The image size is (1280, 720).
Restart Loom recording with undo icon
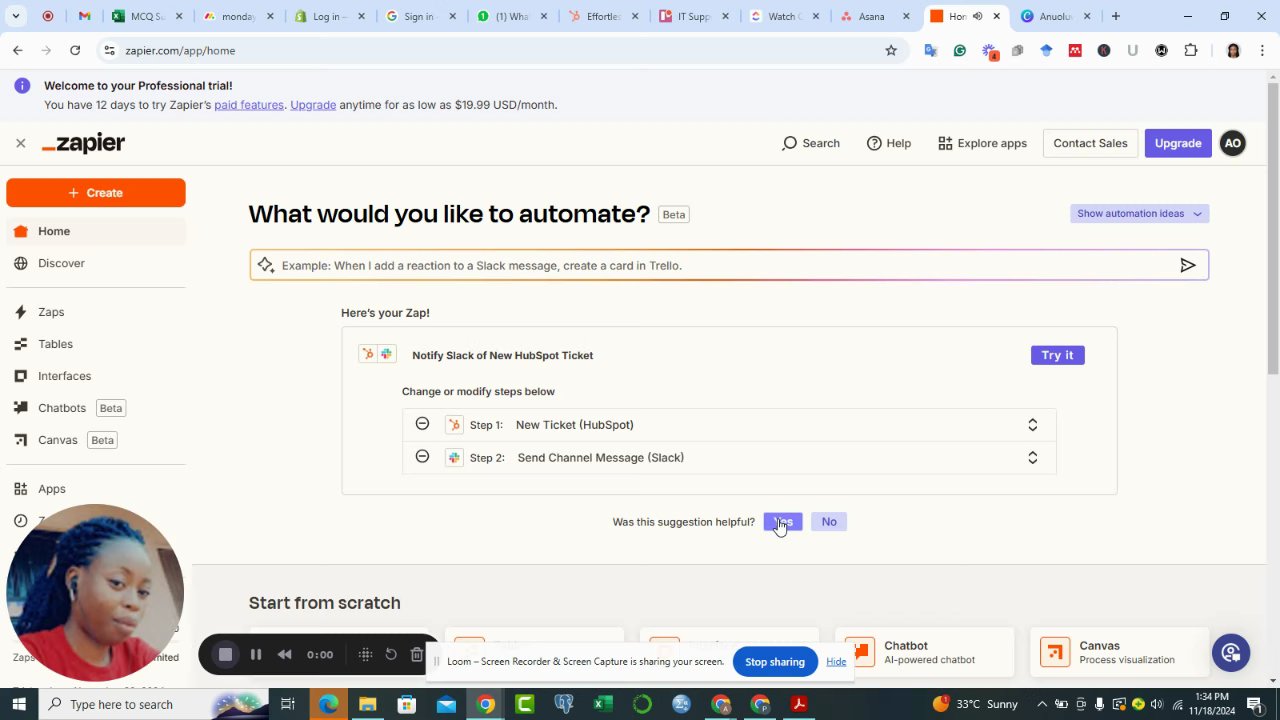tap(391, 655)
